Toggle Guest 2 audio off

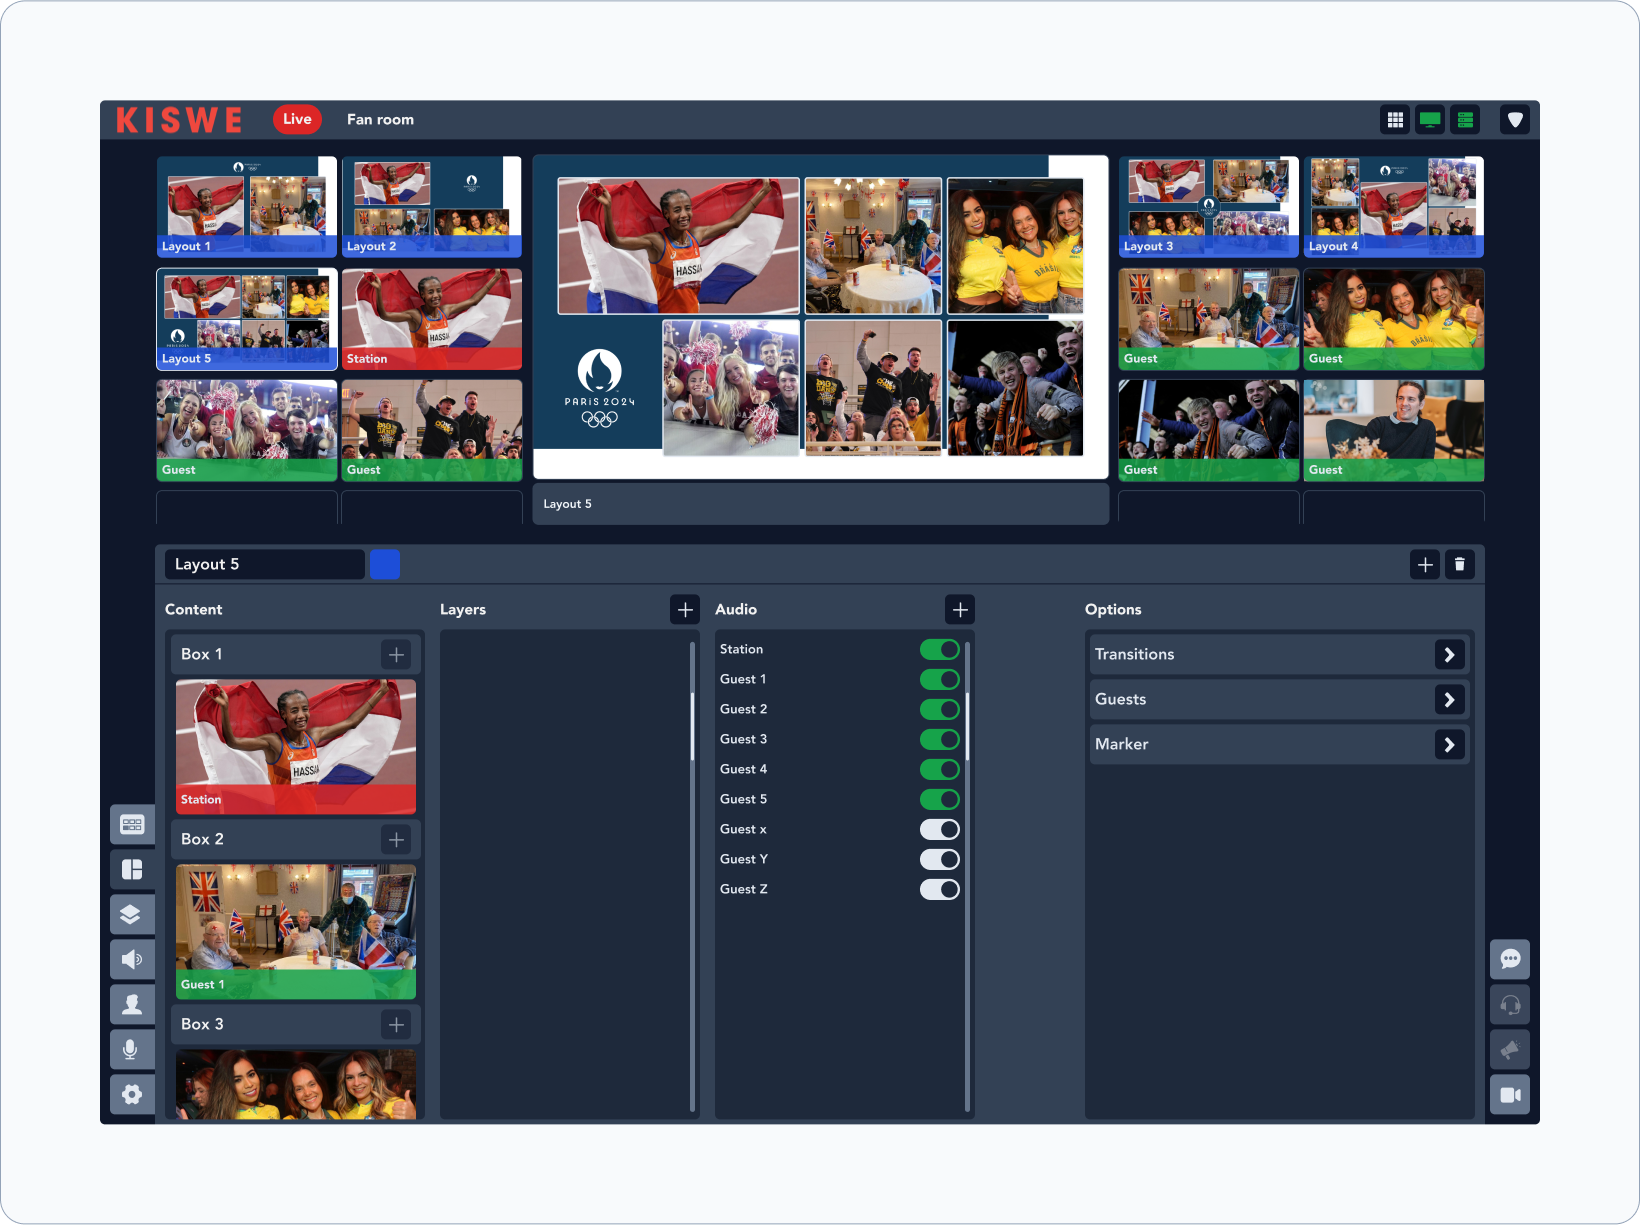coord(940,710)
